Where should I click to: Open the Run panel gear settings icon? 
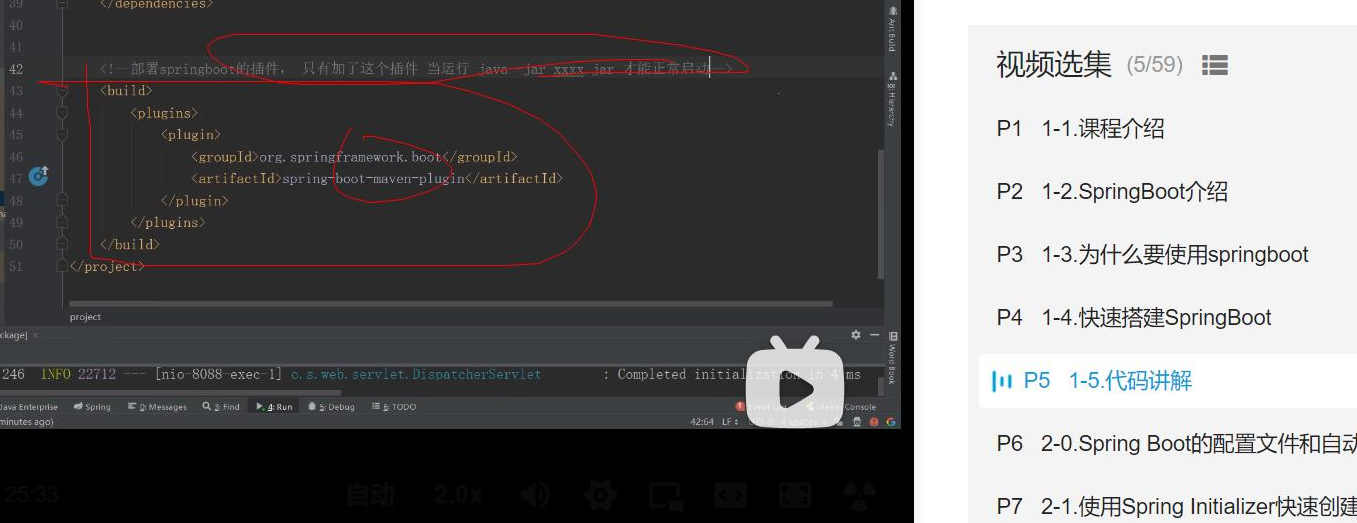pyautogui.click(x=856, y=335)
